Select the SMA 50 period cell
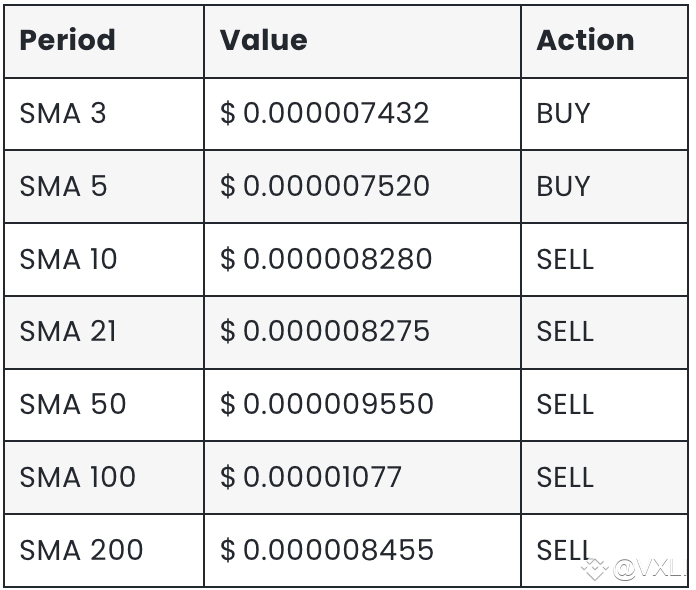Screen dimensions: 696x590 (73, 404)
